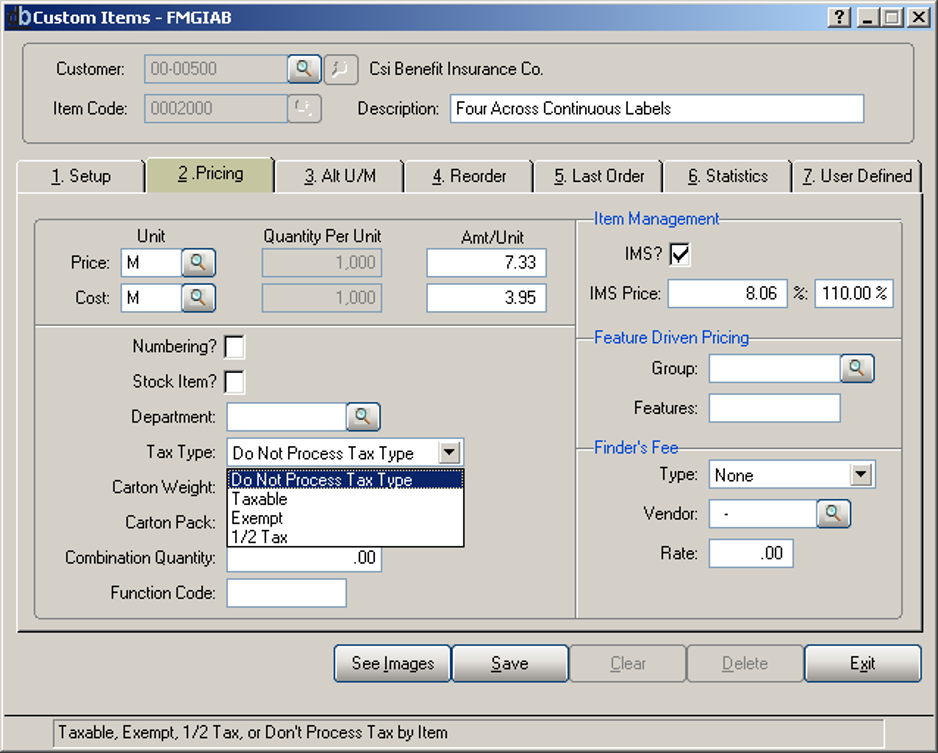Expand the Finder's Fee Type dropdown
Viewport: 938px width, 753px height.
tap(861, 475)
